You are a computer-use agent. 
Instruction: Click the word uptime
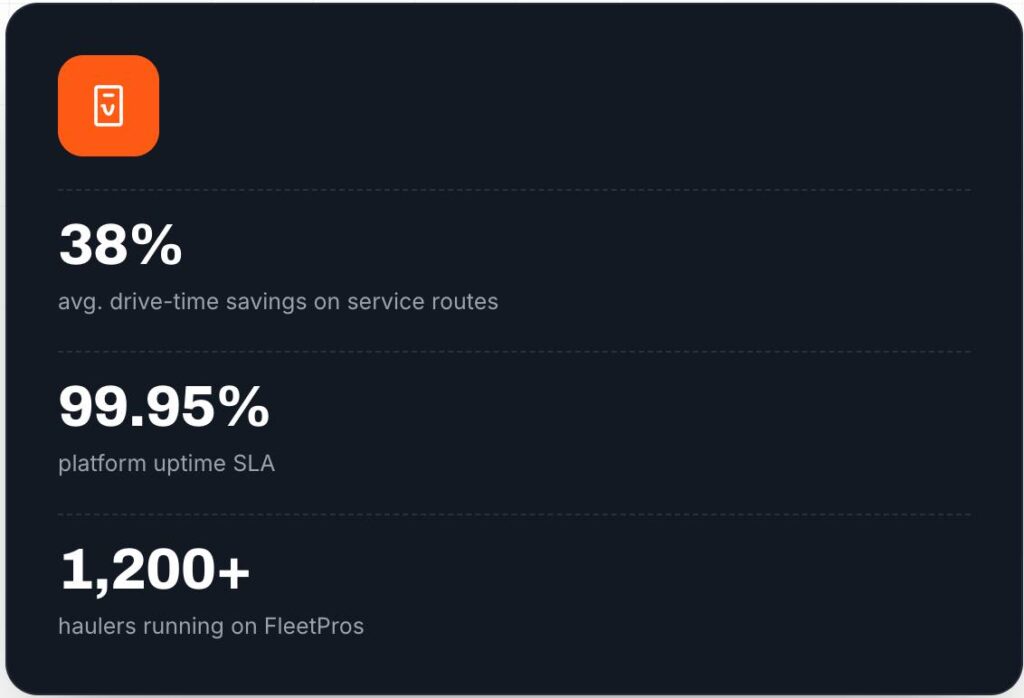(189, 464)
